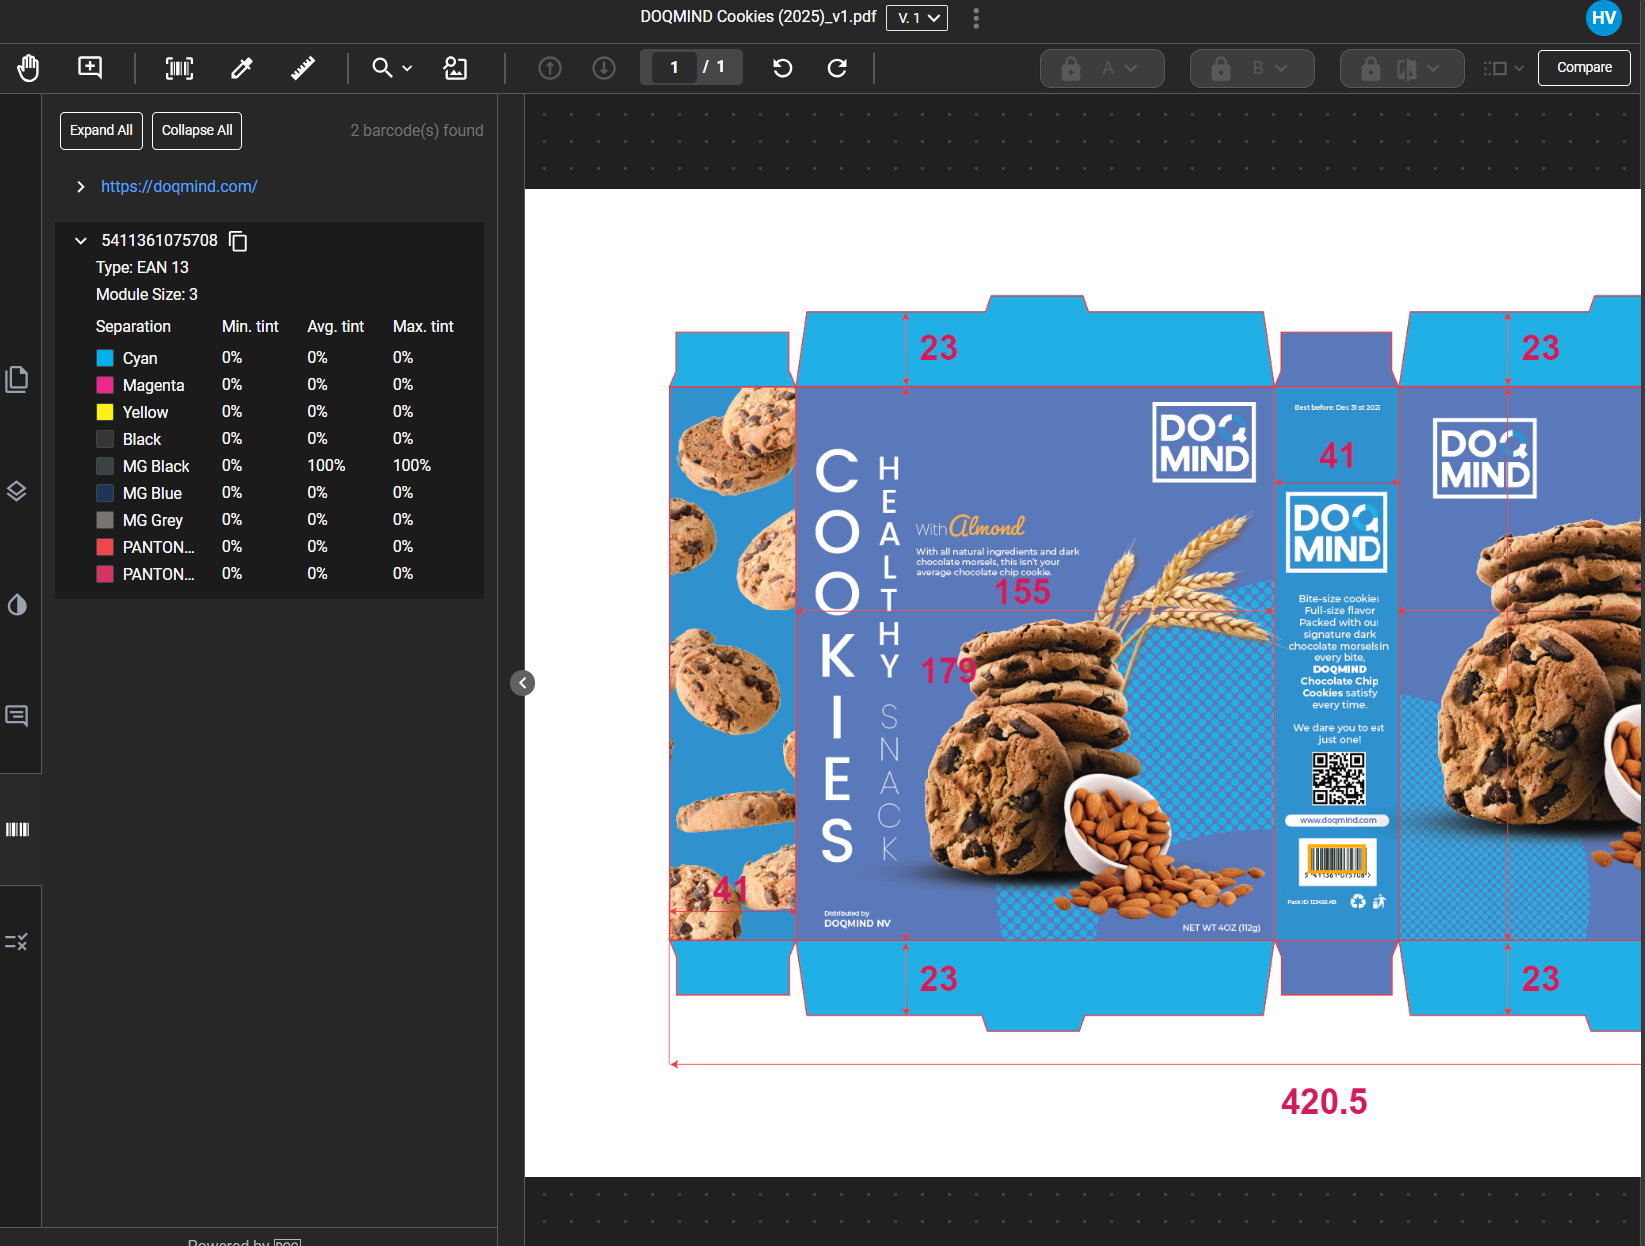Image resolution: width=1645 pixels, height=1246 pixels.
Task: Activate the barcode scanner tool
Action: pyautogui.click(x=179, y=68)
